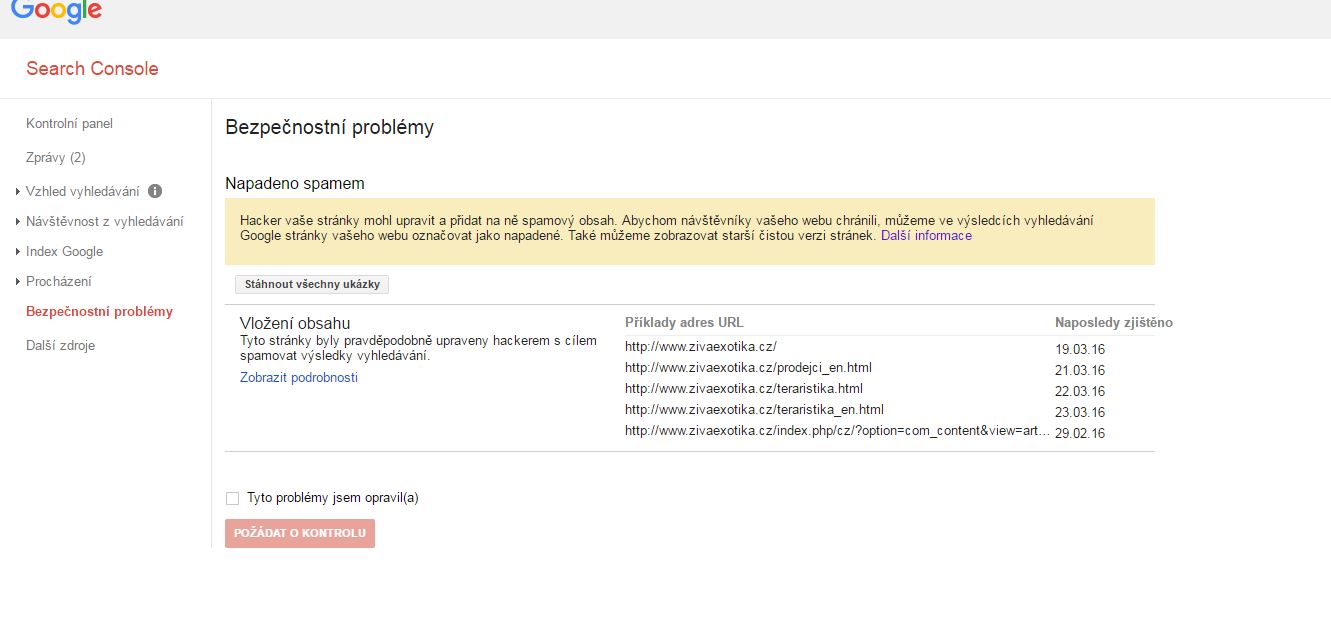Select Bezpečnostní problémy in the sidebar
The image size is (1331, 619).
tap(99, 312)
